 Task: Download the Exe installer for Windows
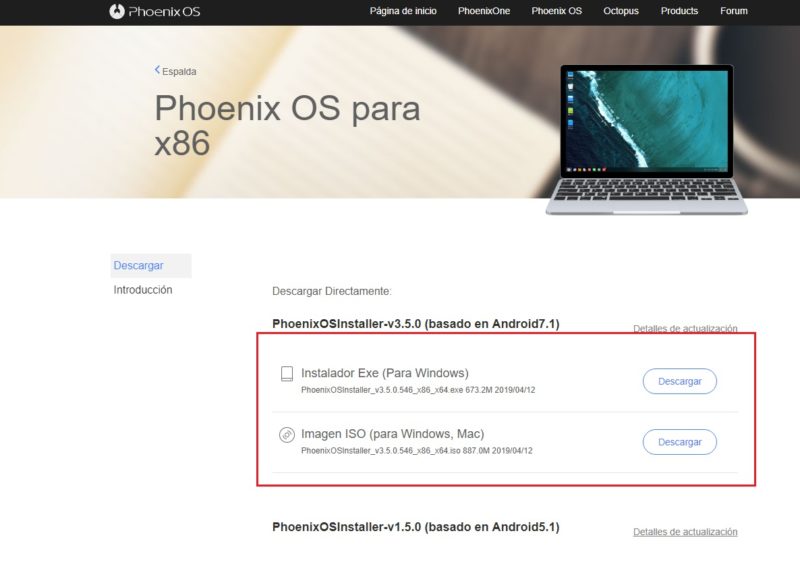click(680, 381)
